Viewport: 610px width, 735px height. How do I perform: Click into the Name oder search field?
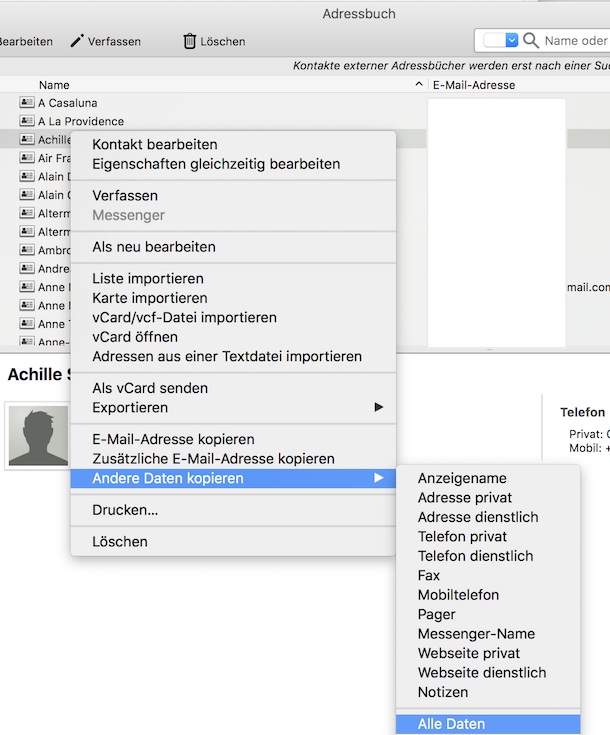576,41
